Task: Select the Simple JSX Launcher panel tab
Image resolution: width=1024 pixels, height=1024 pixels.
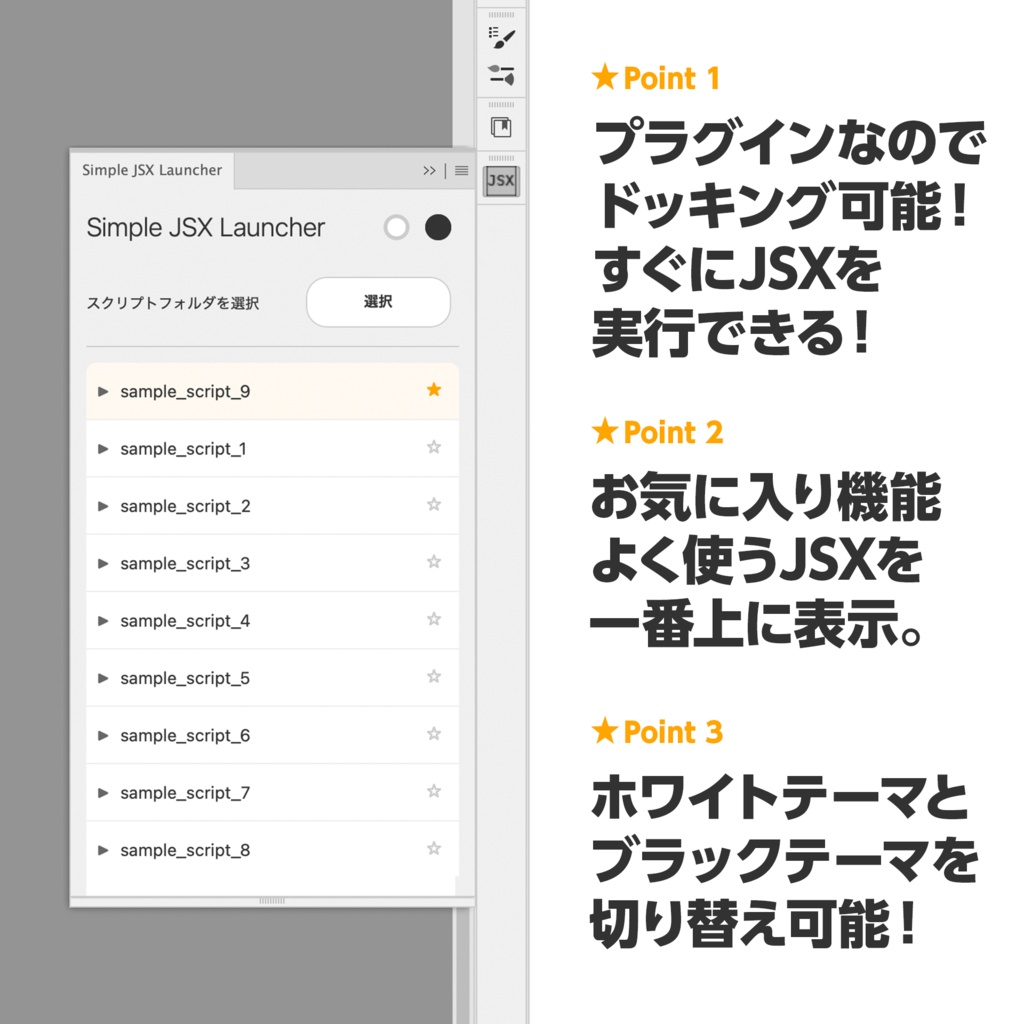Action: (x=150, y=170)
